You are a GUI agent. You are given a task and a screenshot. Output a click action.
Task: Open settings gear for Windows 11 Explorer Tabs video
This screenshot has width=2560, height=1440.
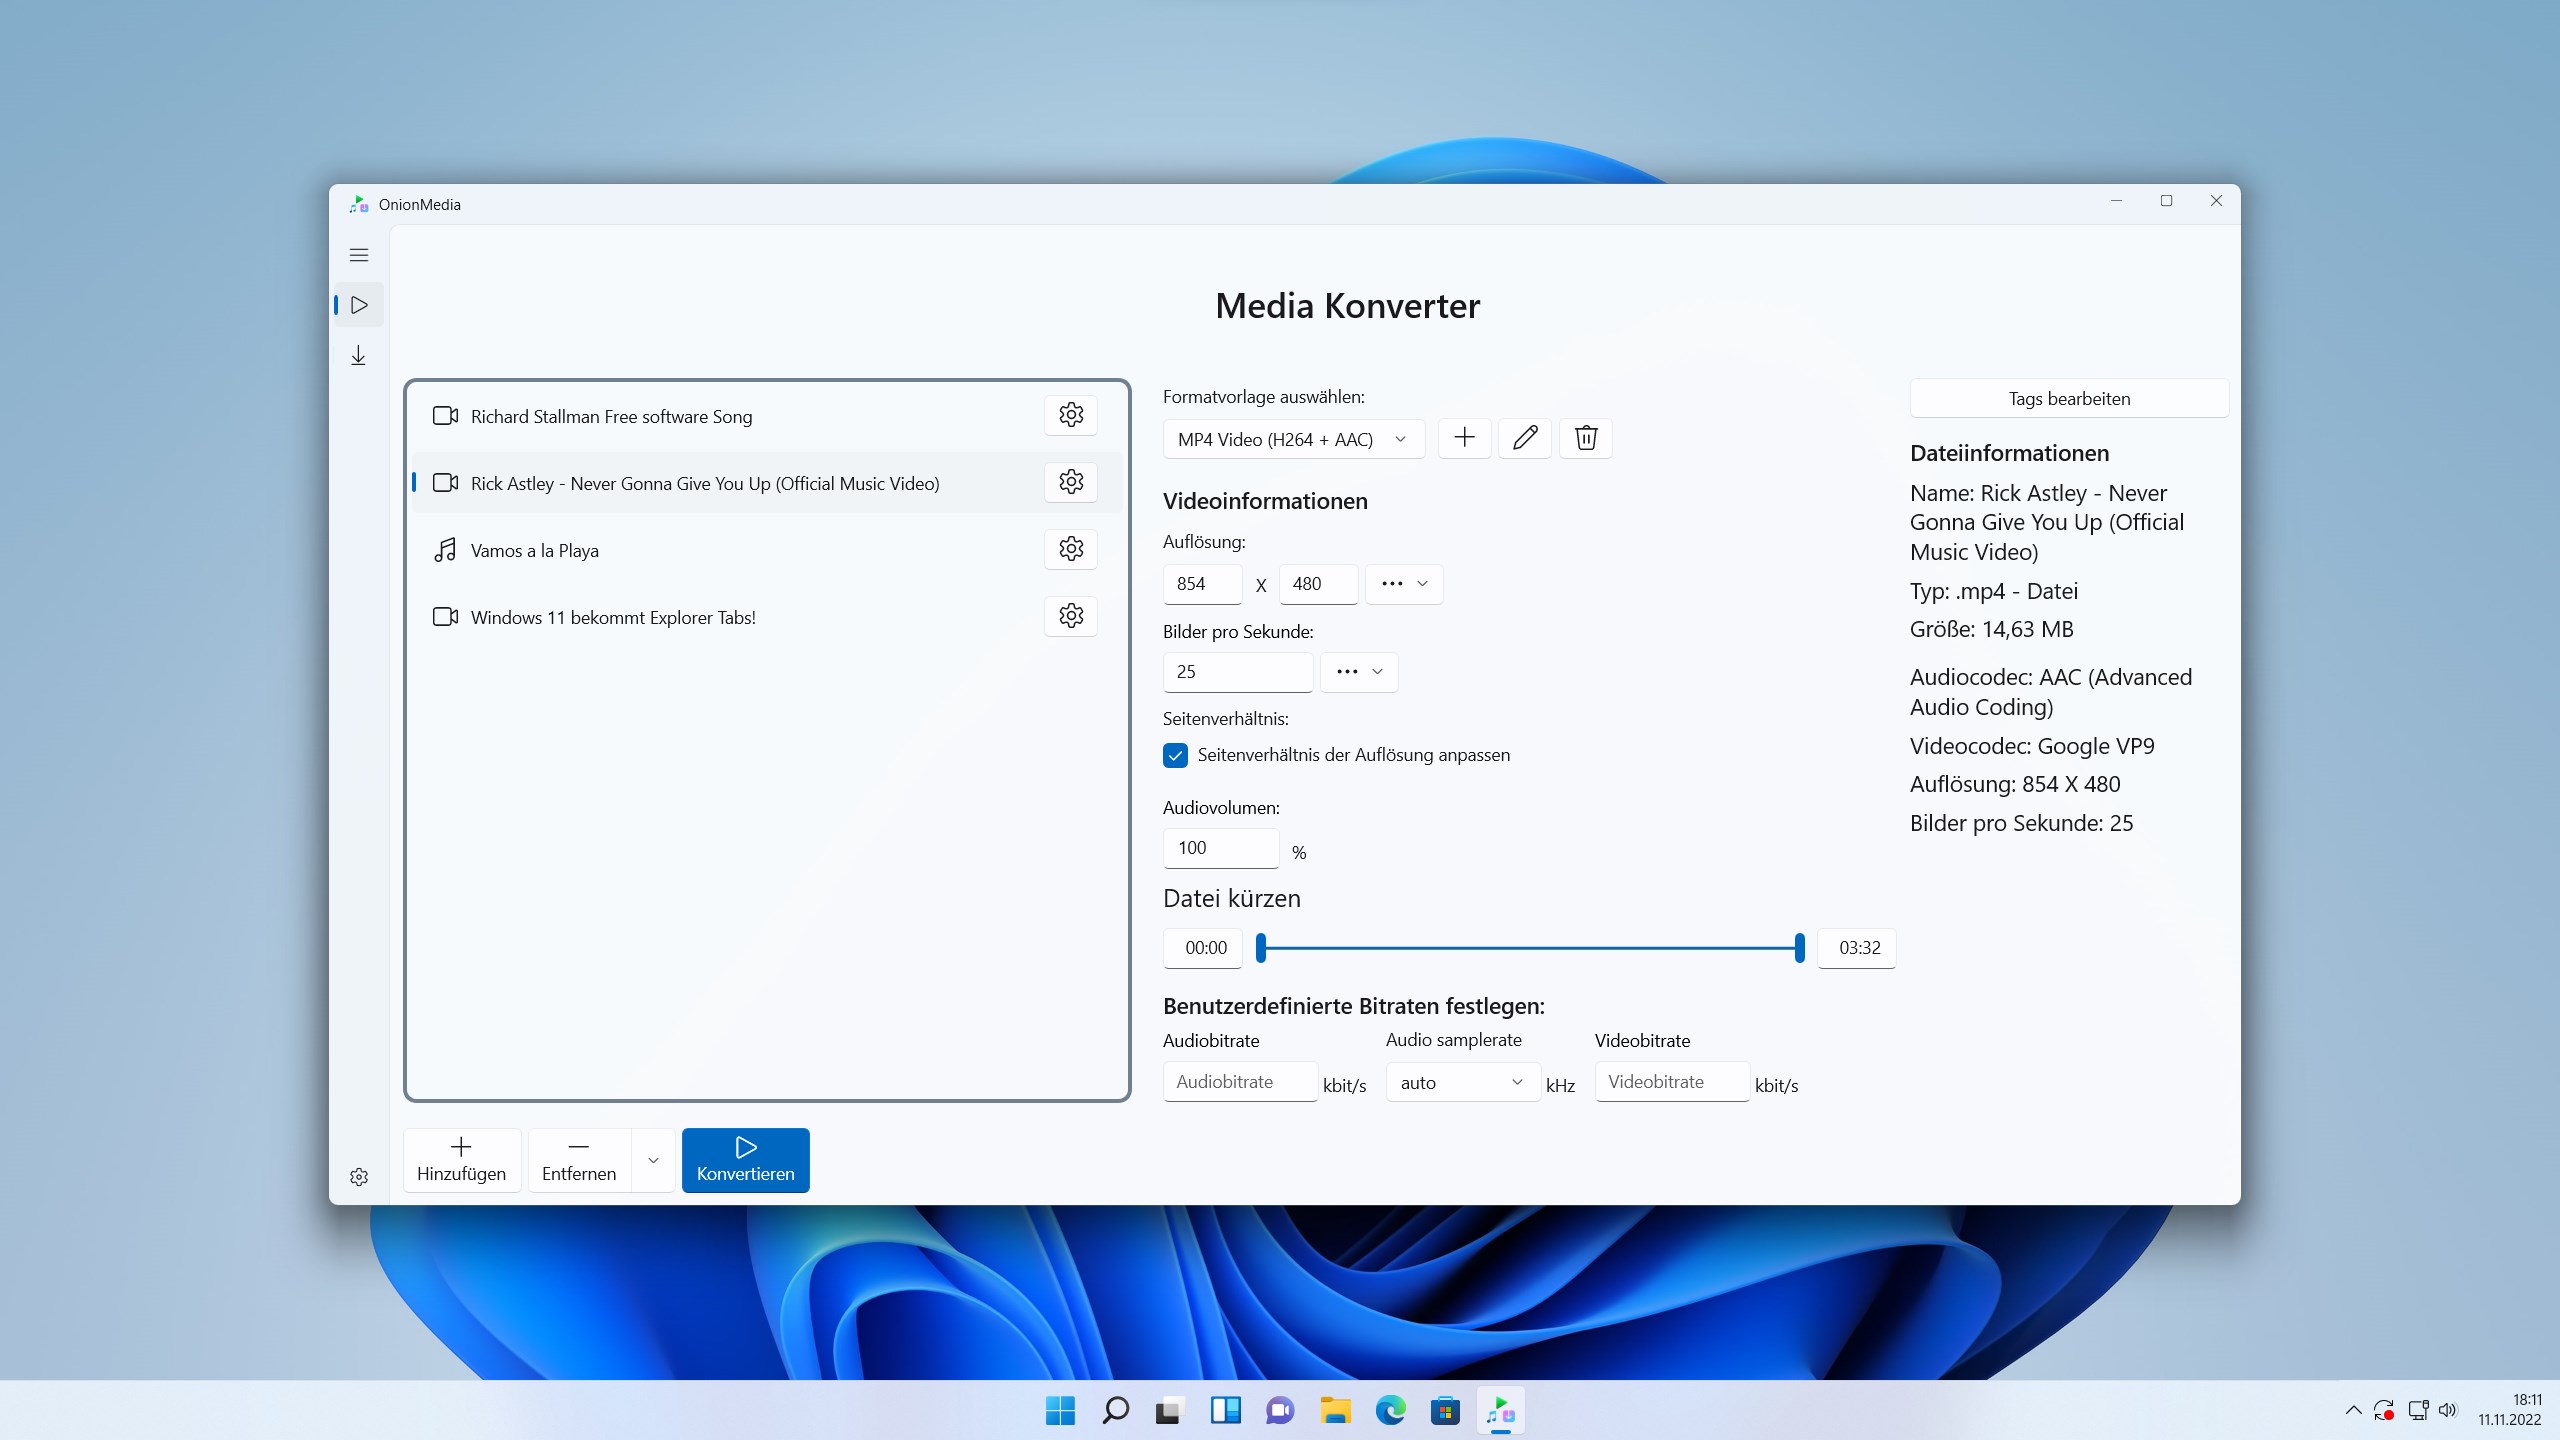1071,616
